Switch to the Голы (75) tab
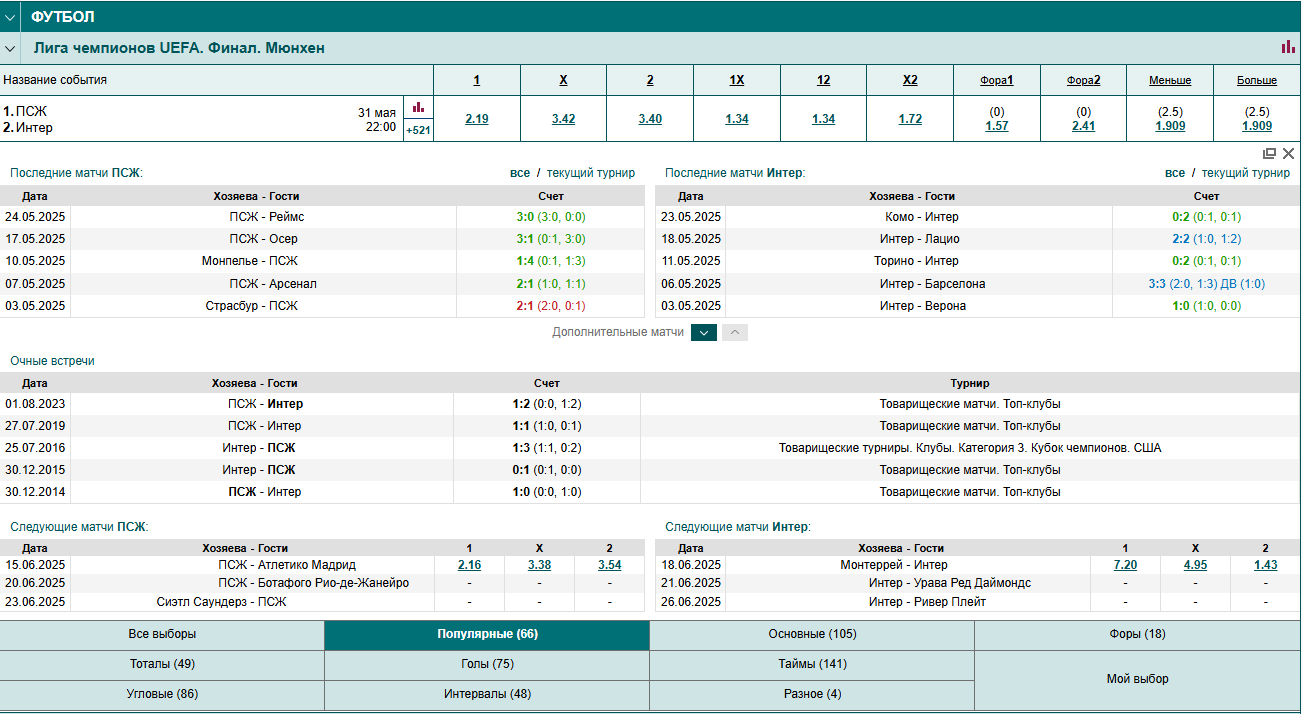The height and width of the screenshot is (714, 1303). tap(487, 664)
